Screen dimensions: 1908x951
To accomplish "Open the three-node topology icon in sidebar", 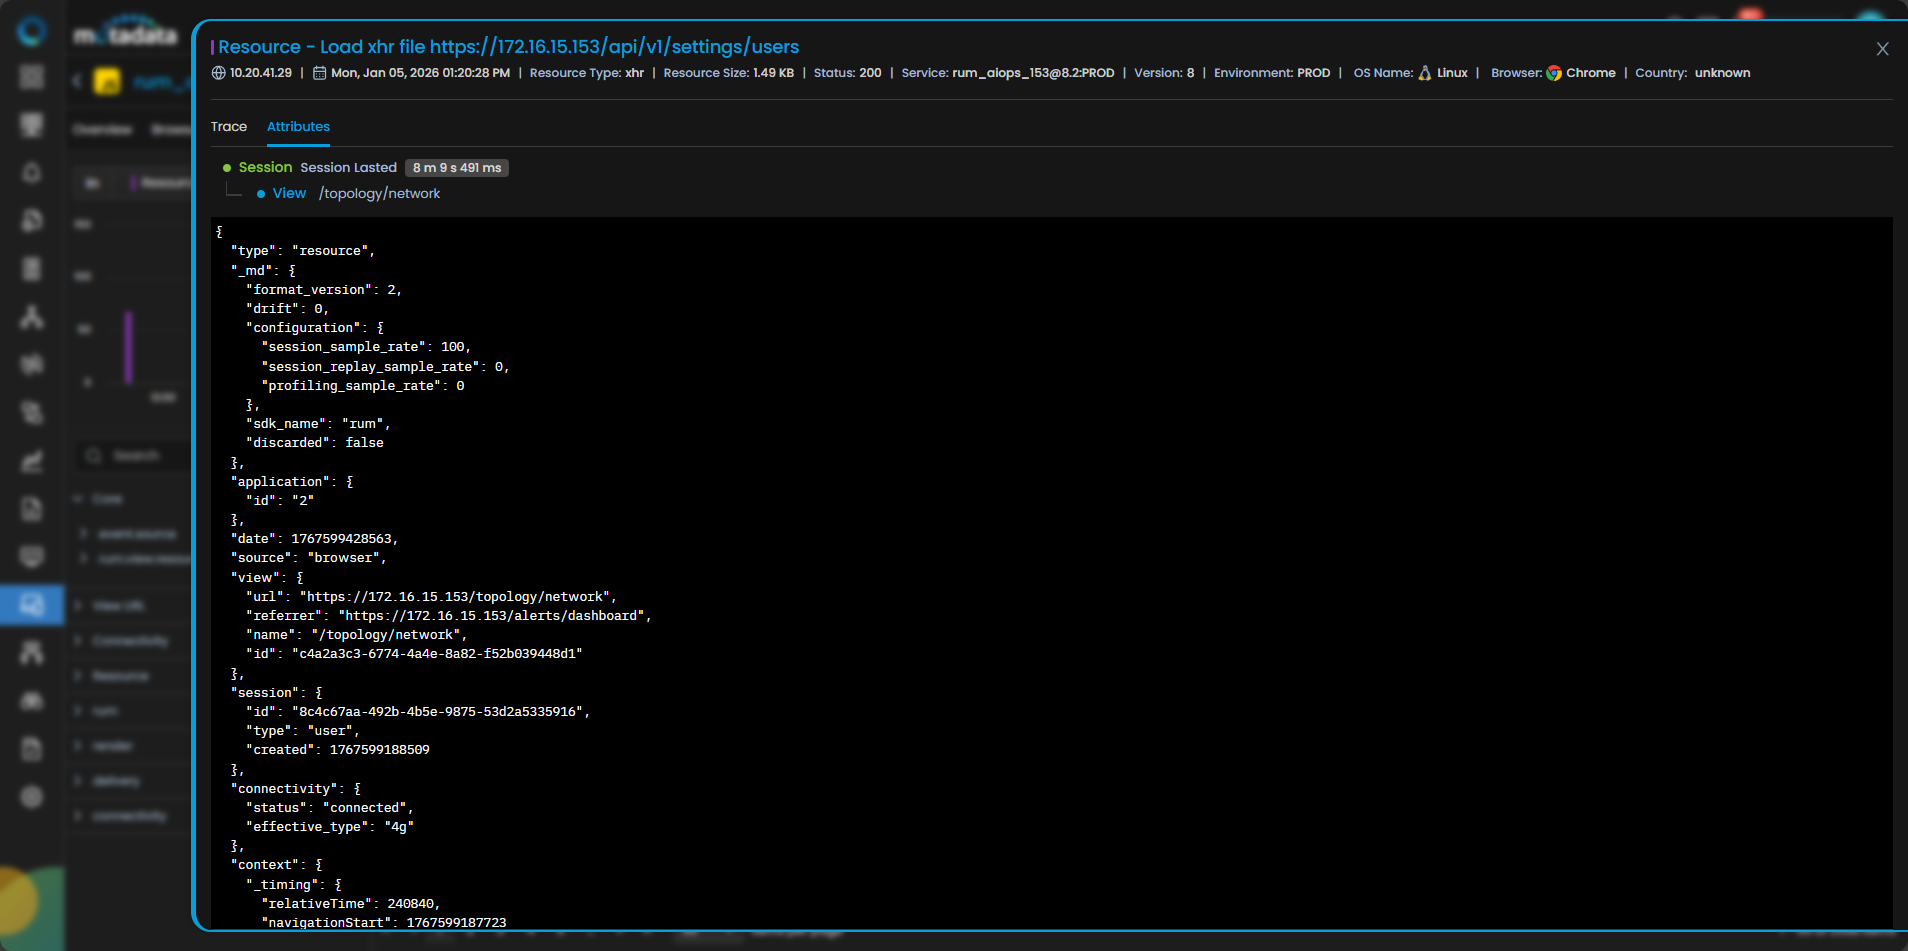I will 32,317.
